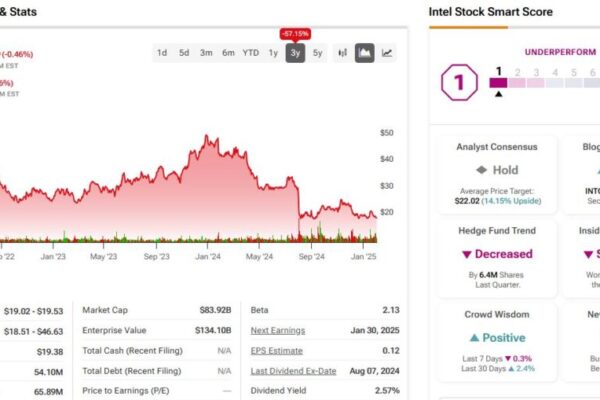Switch chart to 3m range

coord(206,53)
